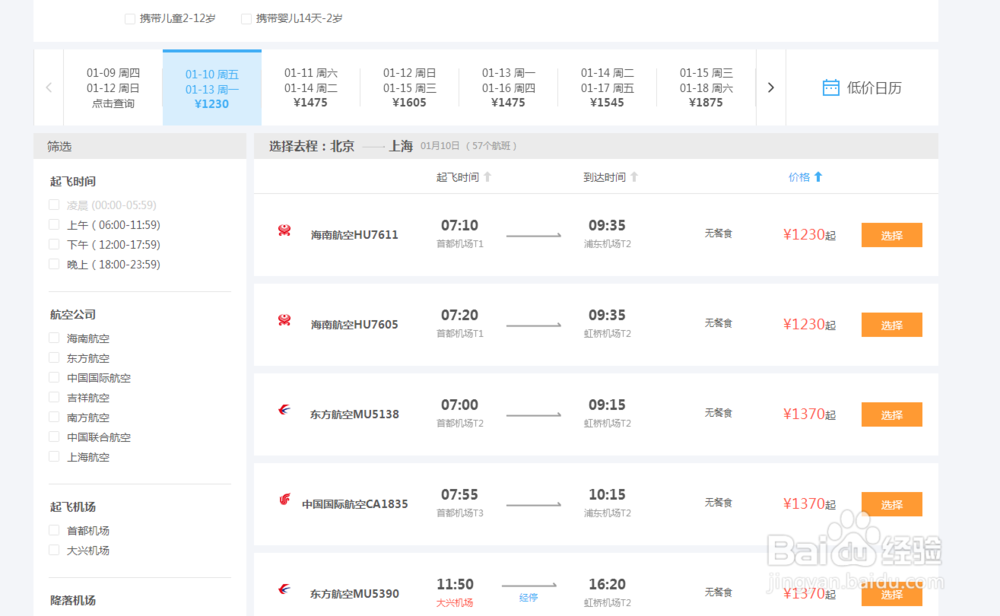Switch to 01-14 周二 ¥1545 date tab

(607, 87)
